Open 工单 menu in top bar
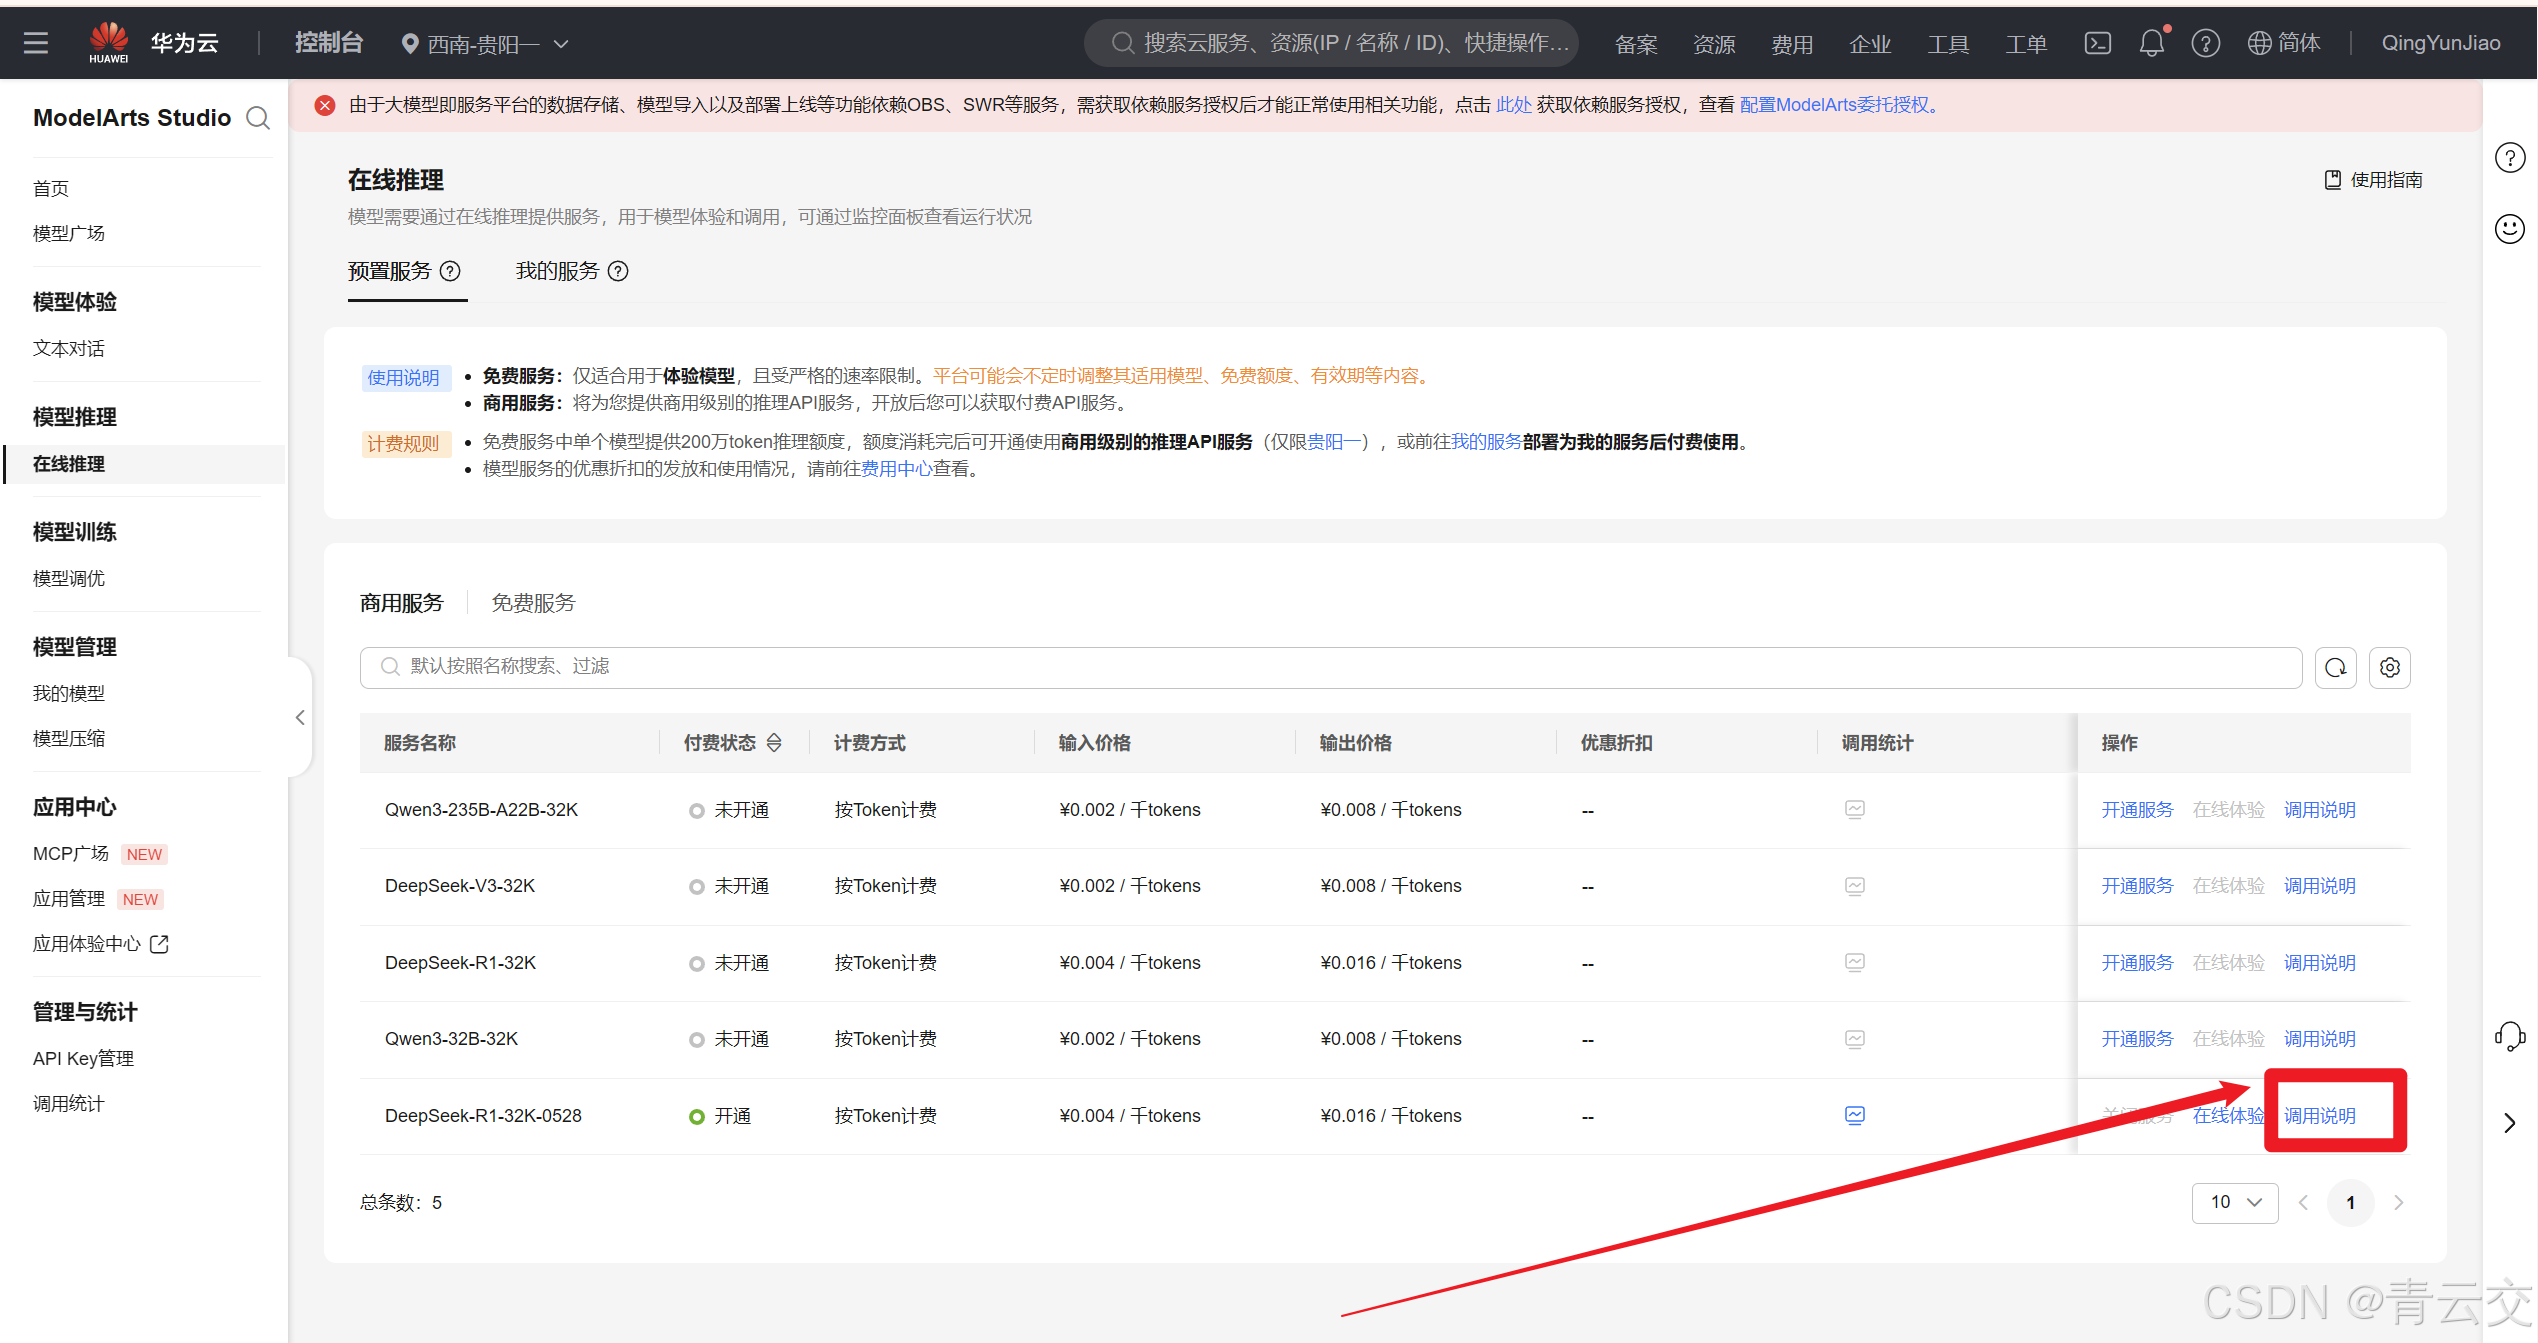This screenshot has width=2538, height=1343. [x=2026, y=44]
